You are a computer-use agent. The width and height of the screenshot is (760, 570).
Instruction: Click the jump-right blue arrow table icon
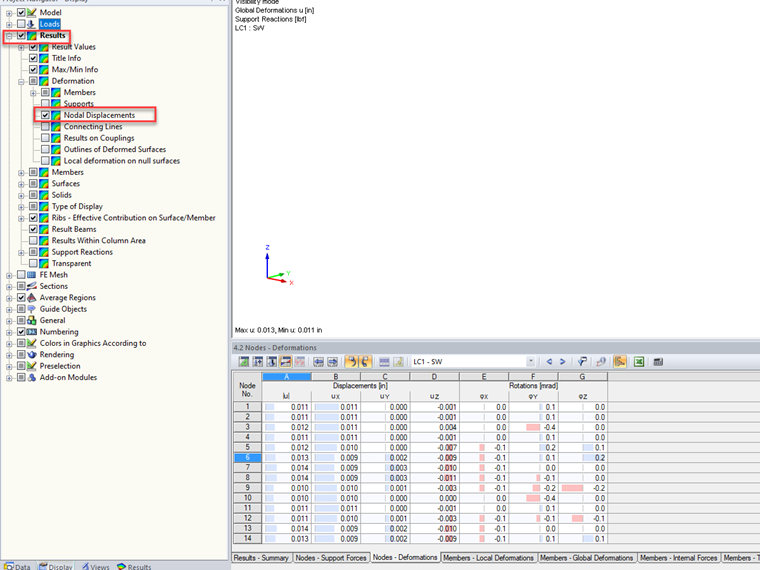tap(332, 362)
